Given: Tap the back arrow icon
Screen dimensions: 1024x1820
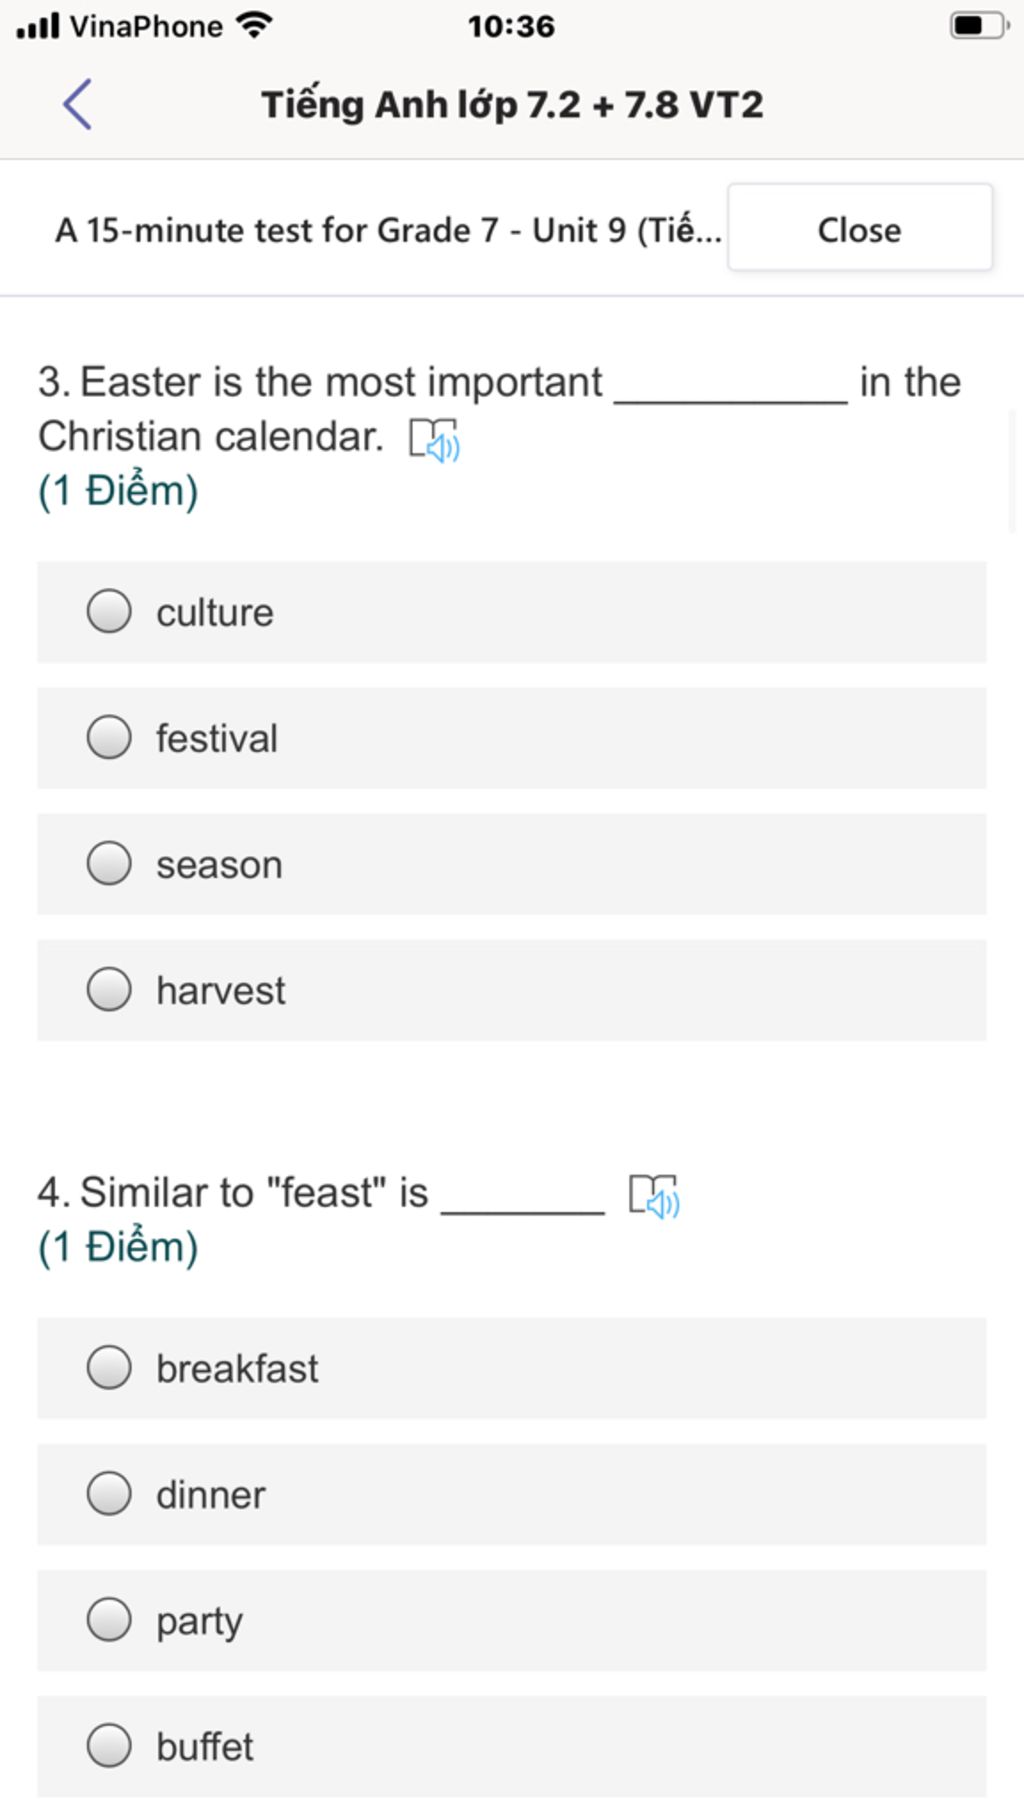Looking at the screenshot, I should (x=78, y=104).
